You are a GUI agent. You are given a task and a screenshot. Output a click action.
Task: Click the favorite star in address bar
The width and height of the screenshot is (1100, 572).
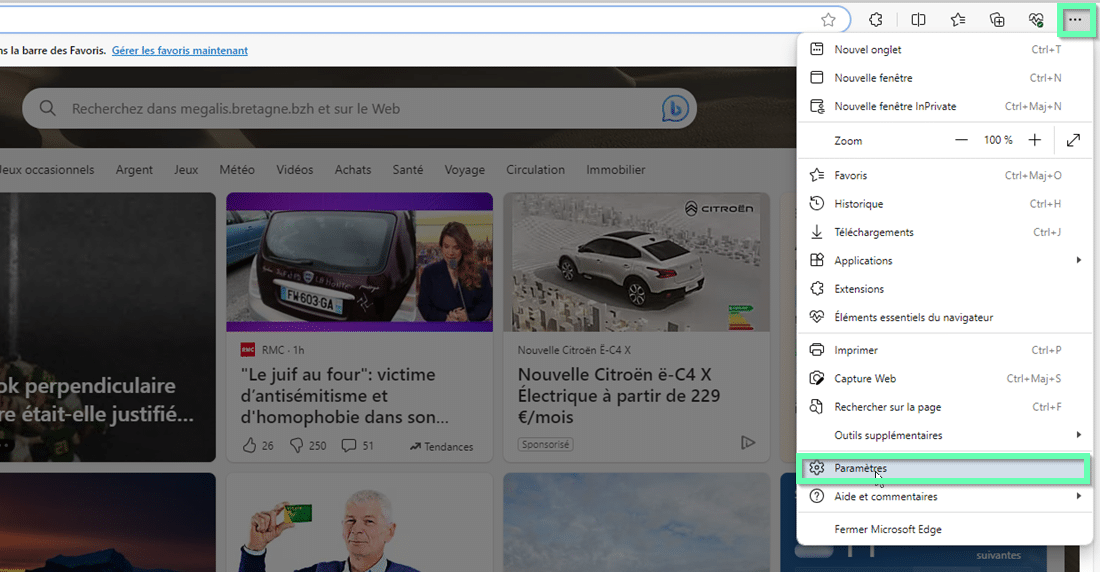[828, 20]
